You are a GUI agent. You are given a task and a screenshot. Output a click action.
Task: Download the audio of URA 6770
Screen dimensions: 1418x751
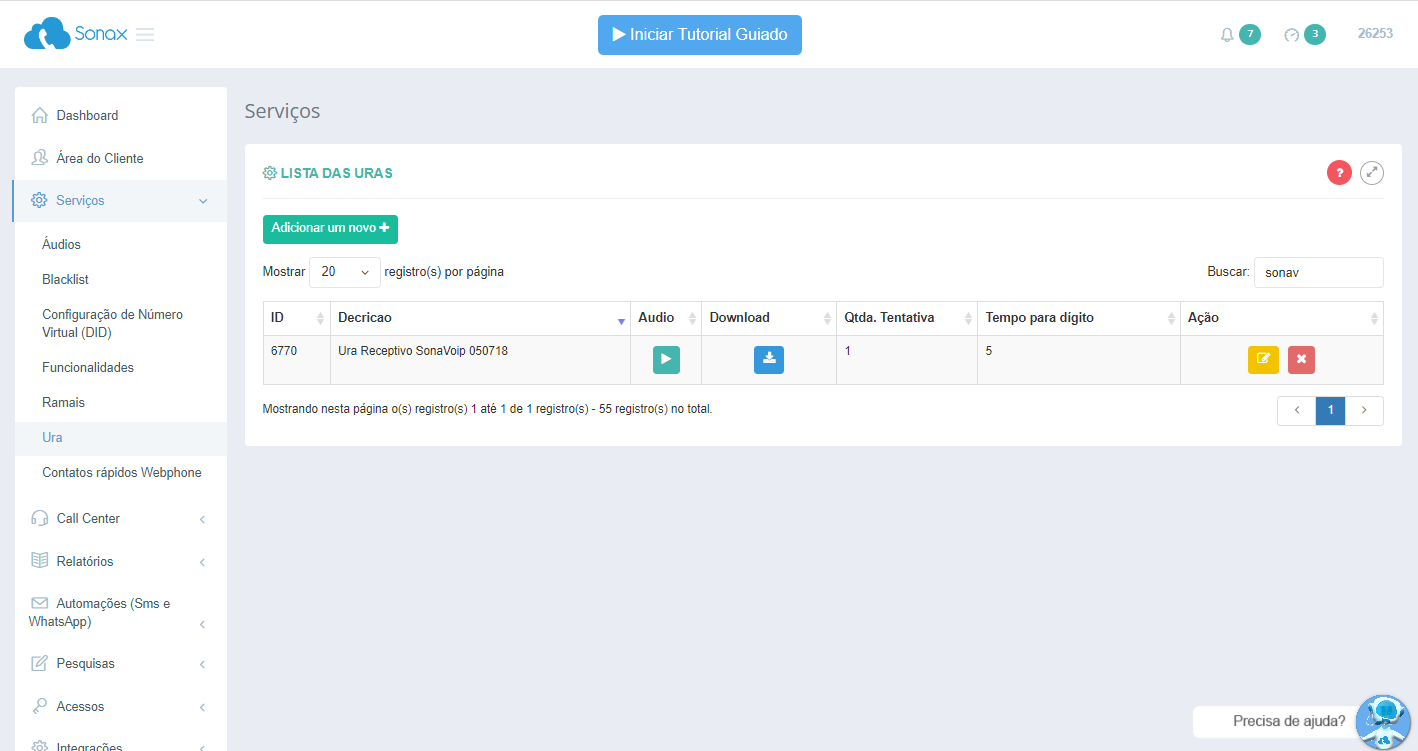(768, 360)
